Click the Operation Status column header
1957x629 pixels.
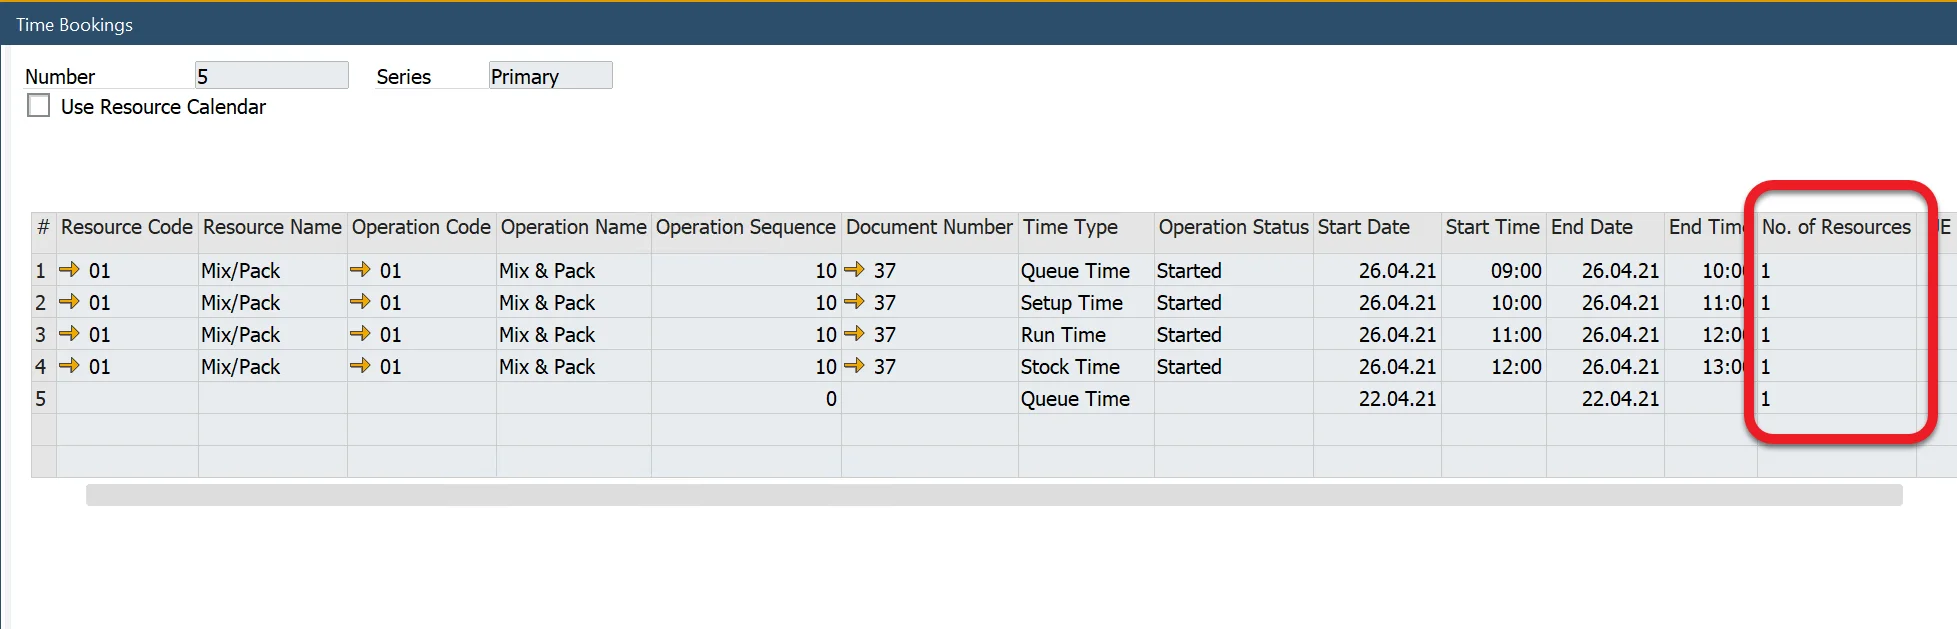click(x=1233, y=227)
